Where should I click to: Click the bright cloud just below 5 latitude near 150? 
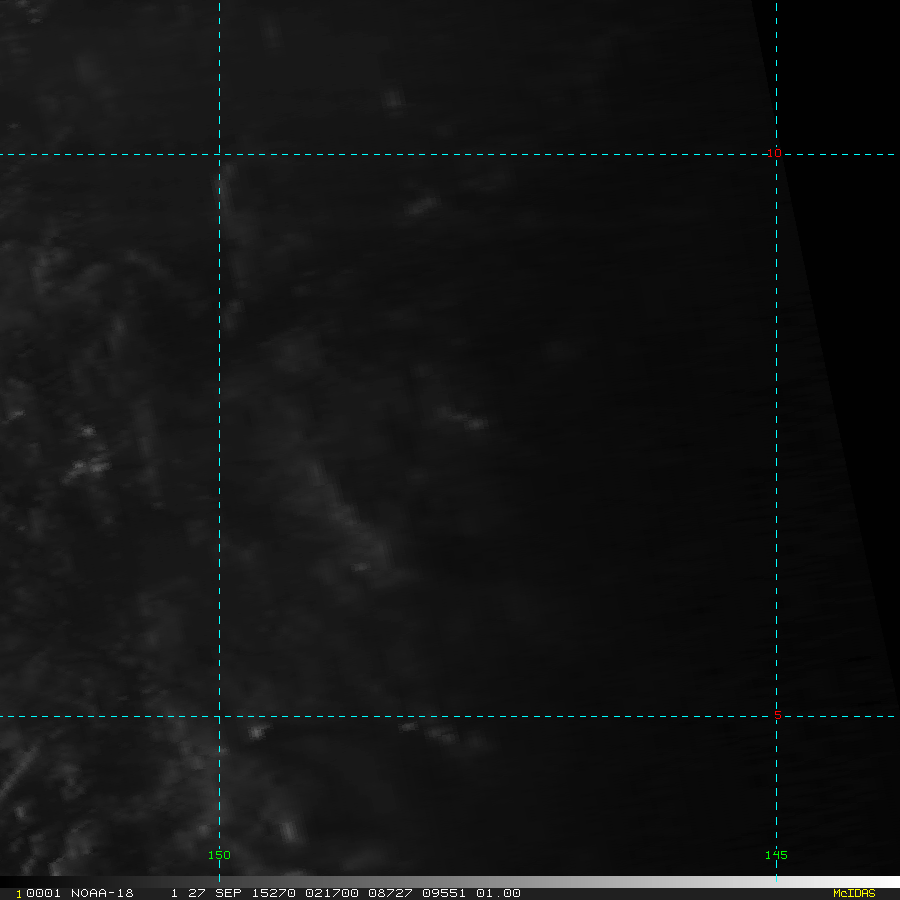pos(257,732)
